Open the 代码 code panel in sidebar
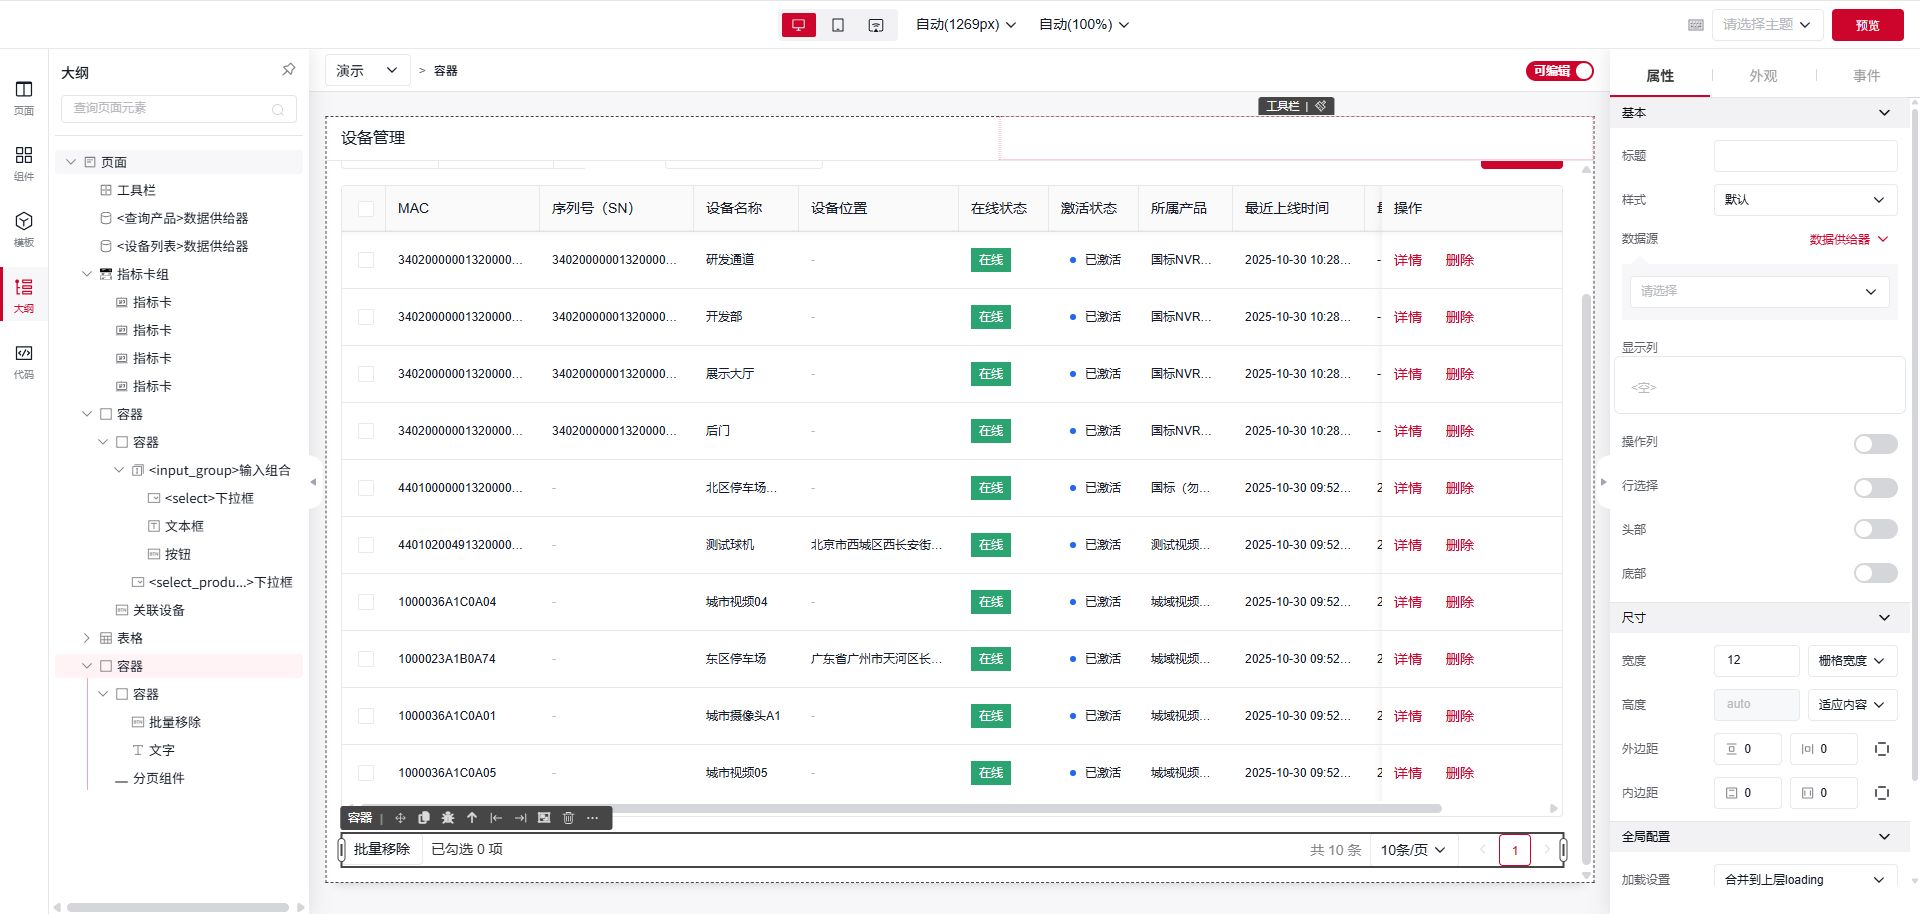 pyautogui.click(x=24, y=360)
